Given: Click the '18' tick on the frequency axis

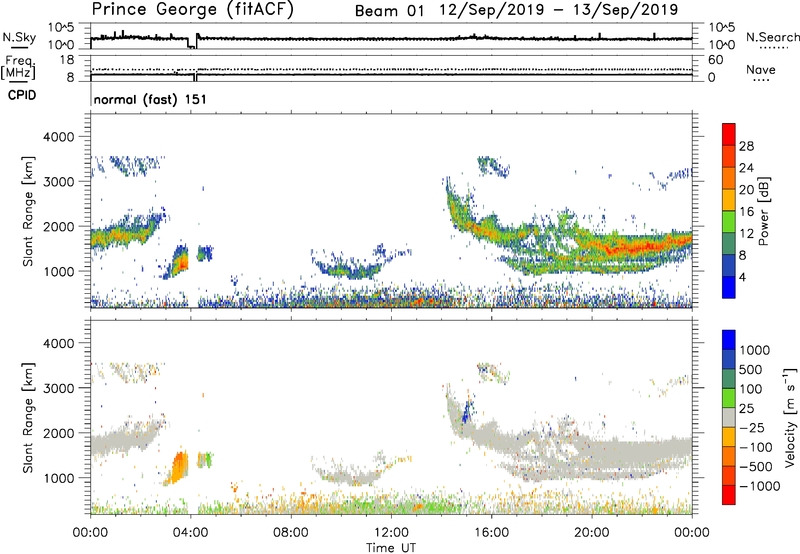Looking at the screenshot, I should tap(67, 60).
